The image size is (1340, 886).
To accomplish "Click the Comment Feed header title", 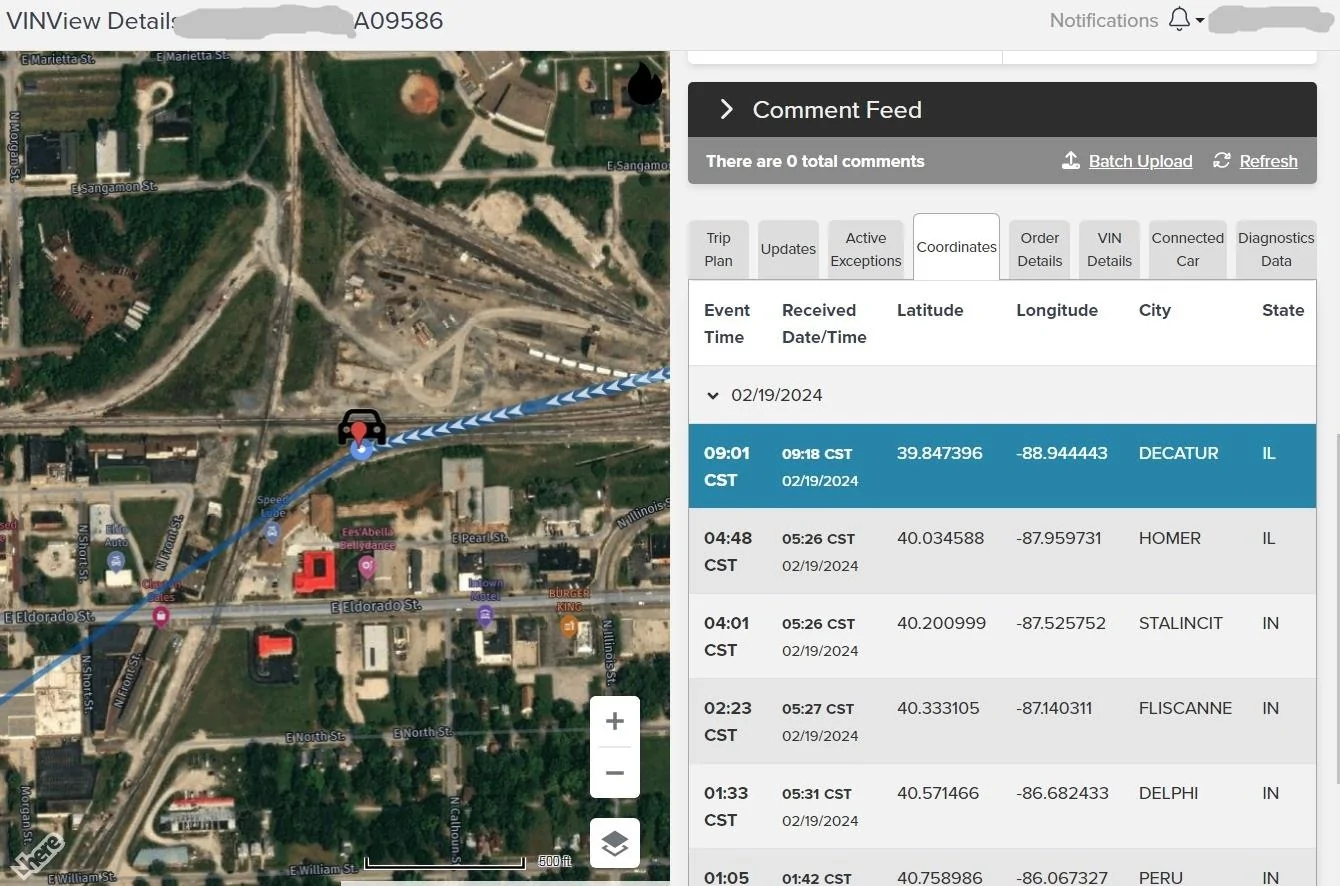I will 837,110.
